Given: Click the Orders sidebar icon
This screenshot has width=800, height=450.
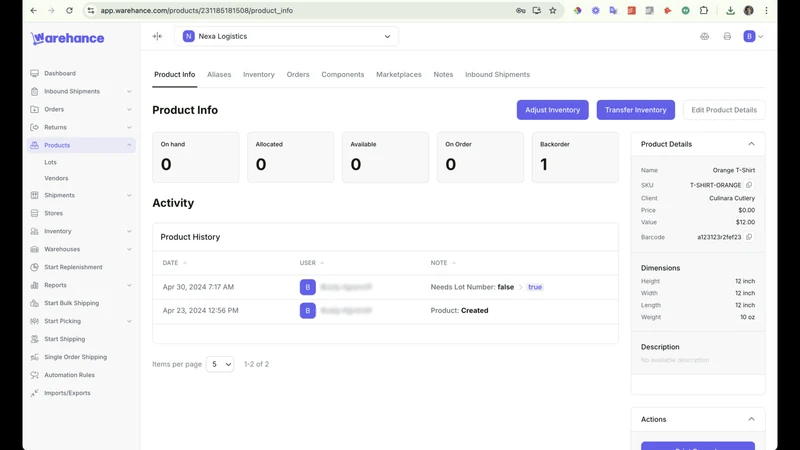Looking at the screenshot, I should click(x=34, y=109).
